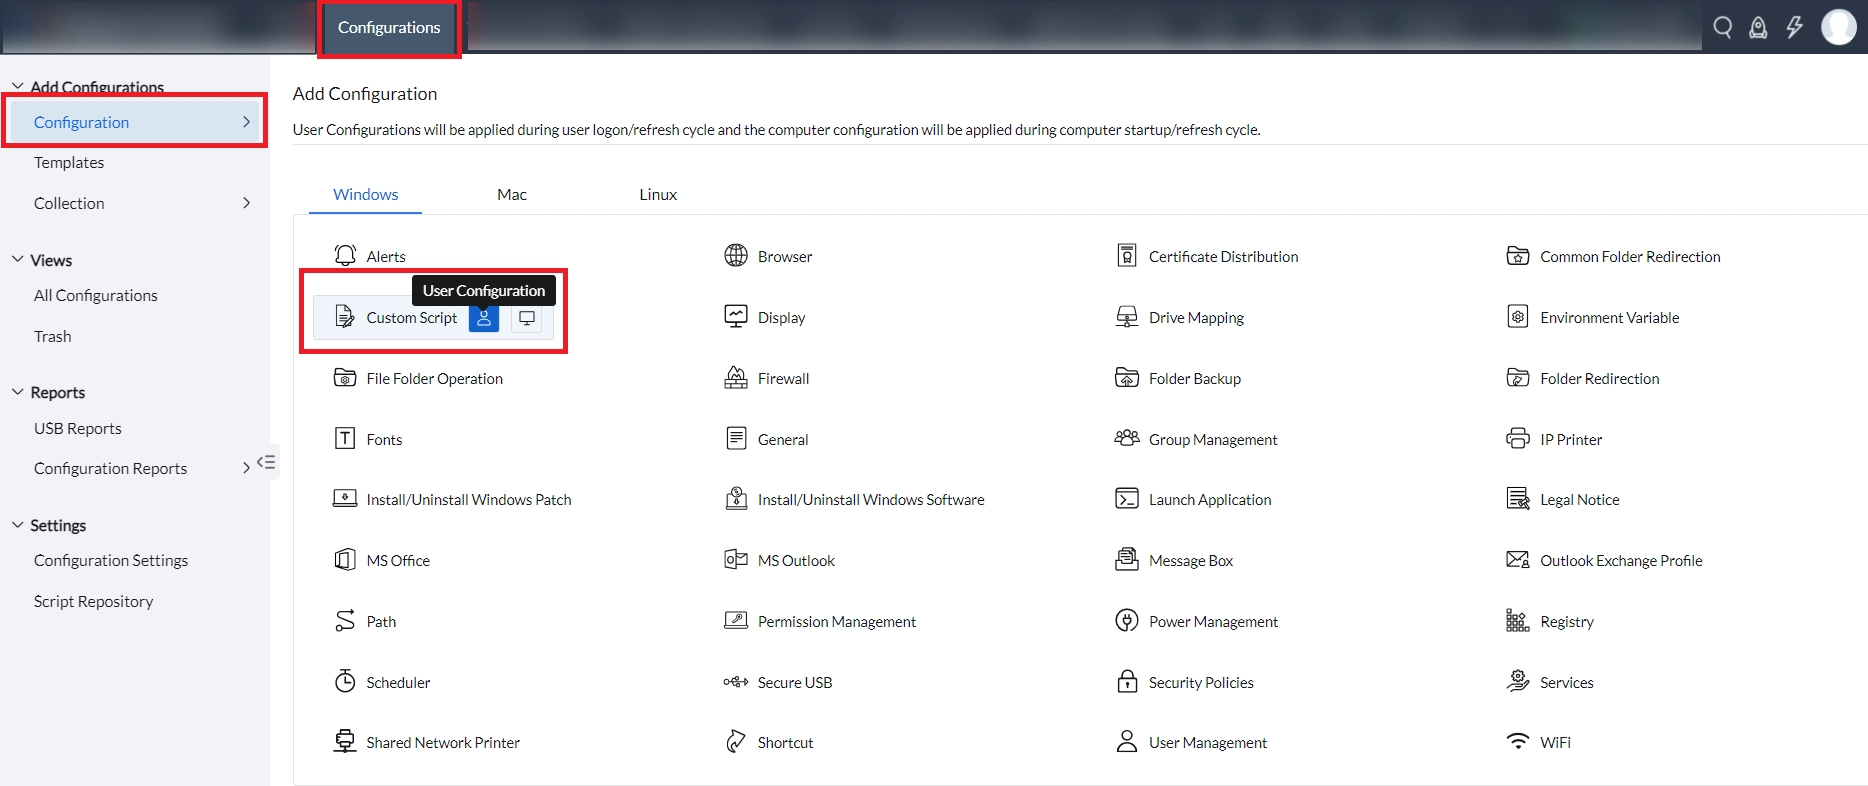
Task: Click the WiFi icon
Action: pos(1518,742)
